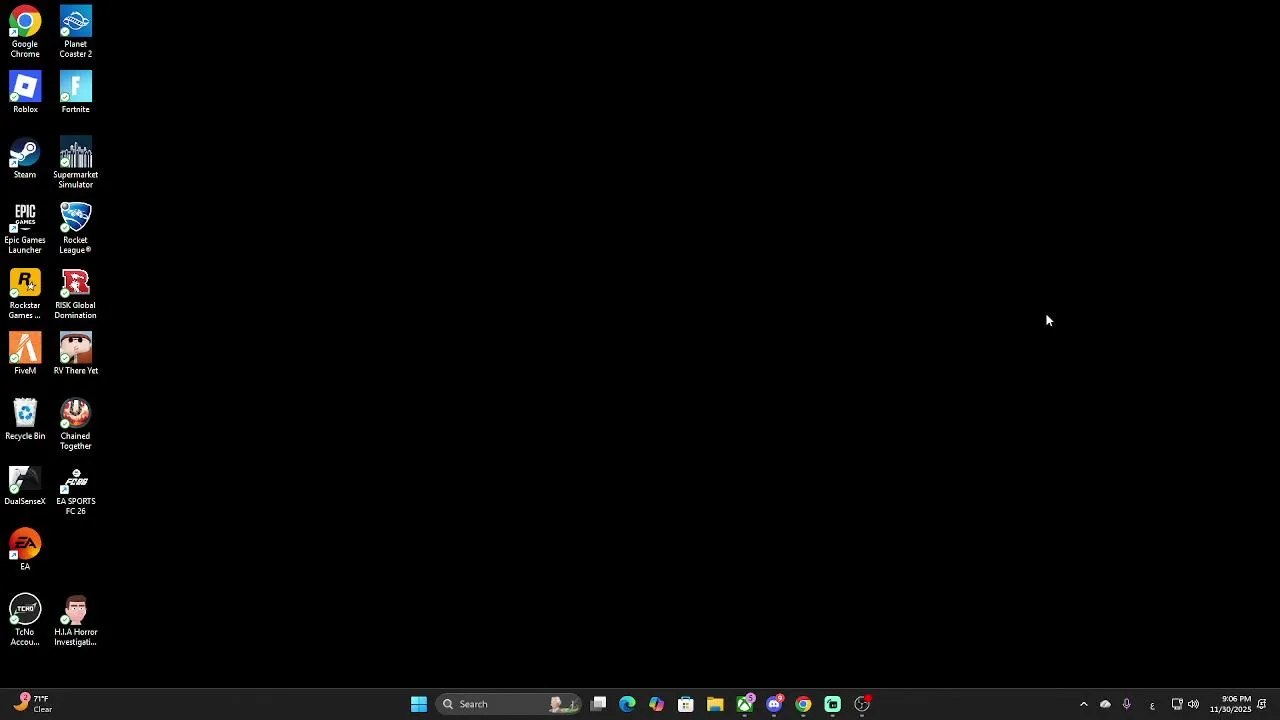The image size is (1280, 720).
Task: Open the clock showing 9:06 PM
Action: tap(1230, 704)
